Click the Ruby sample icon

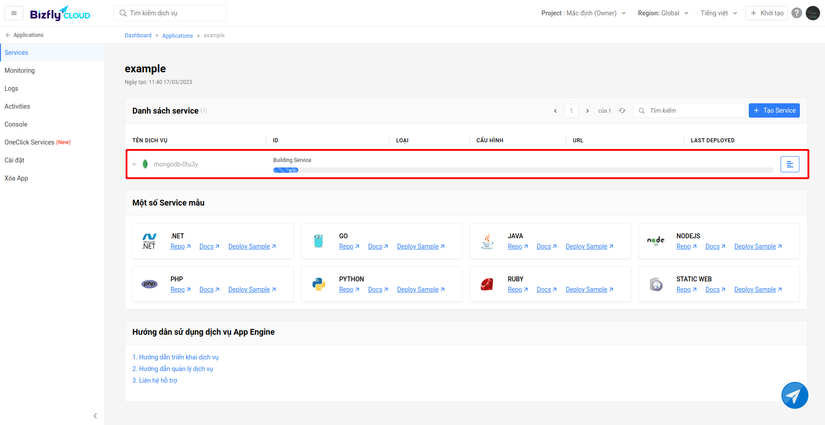point(487,284)
